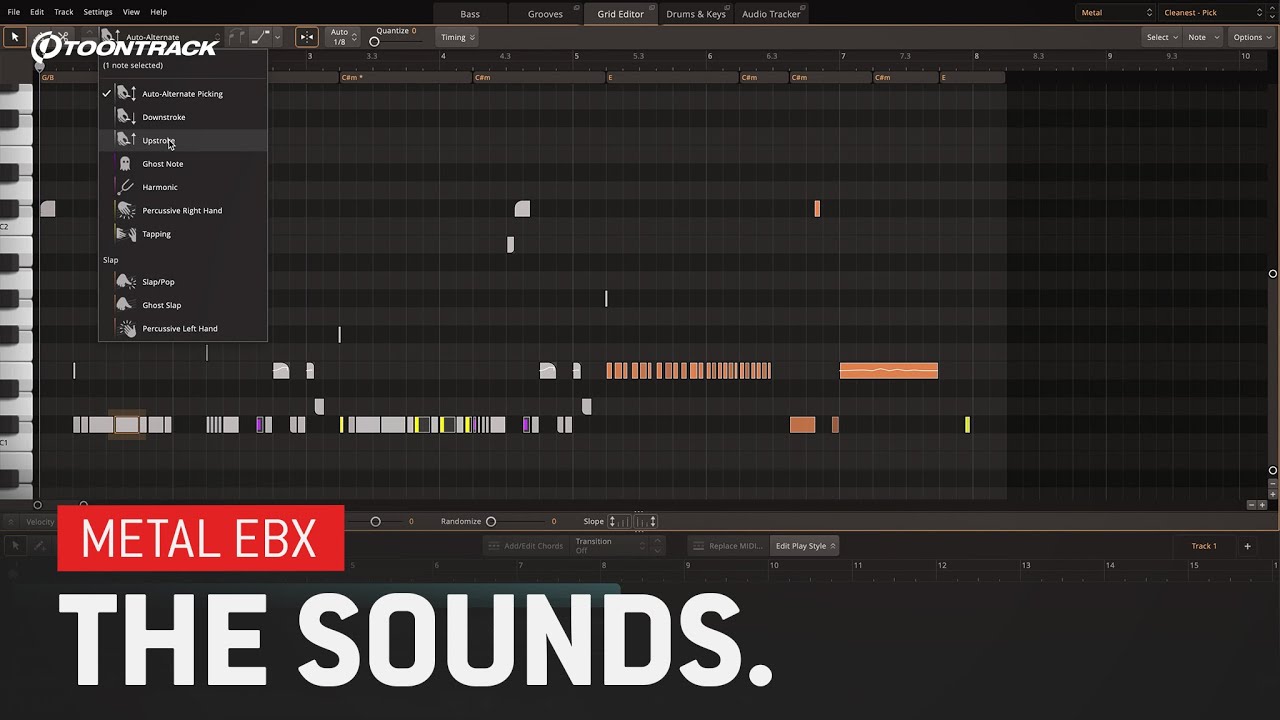Add a new track with the plus button
Viewport: 1280px width, 720px height.
tap(1247, 546)
